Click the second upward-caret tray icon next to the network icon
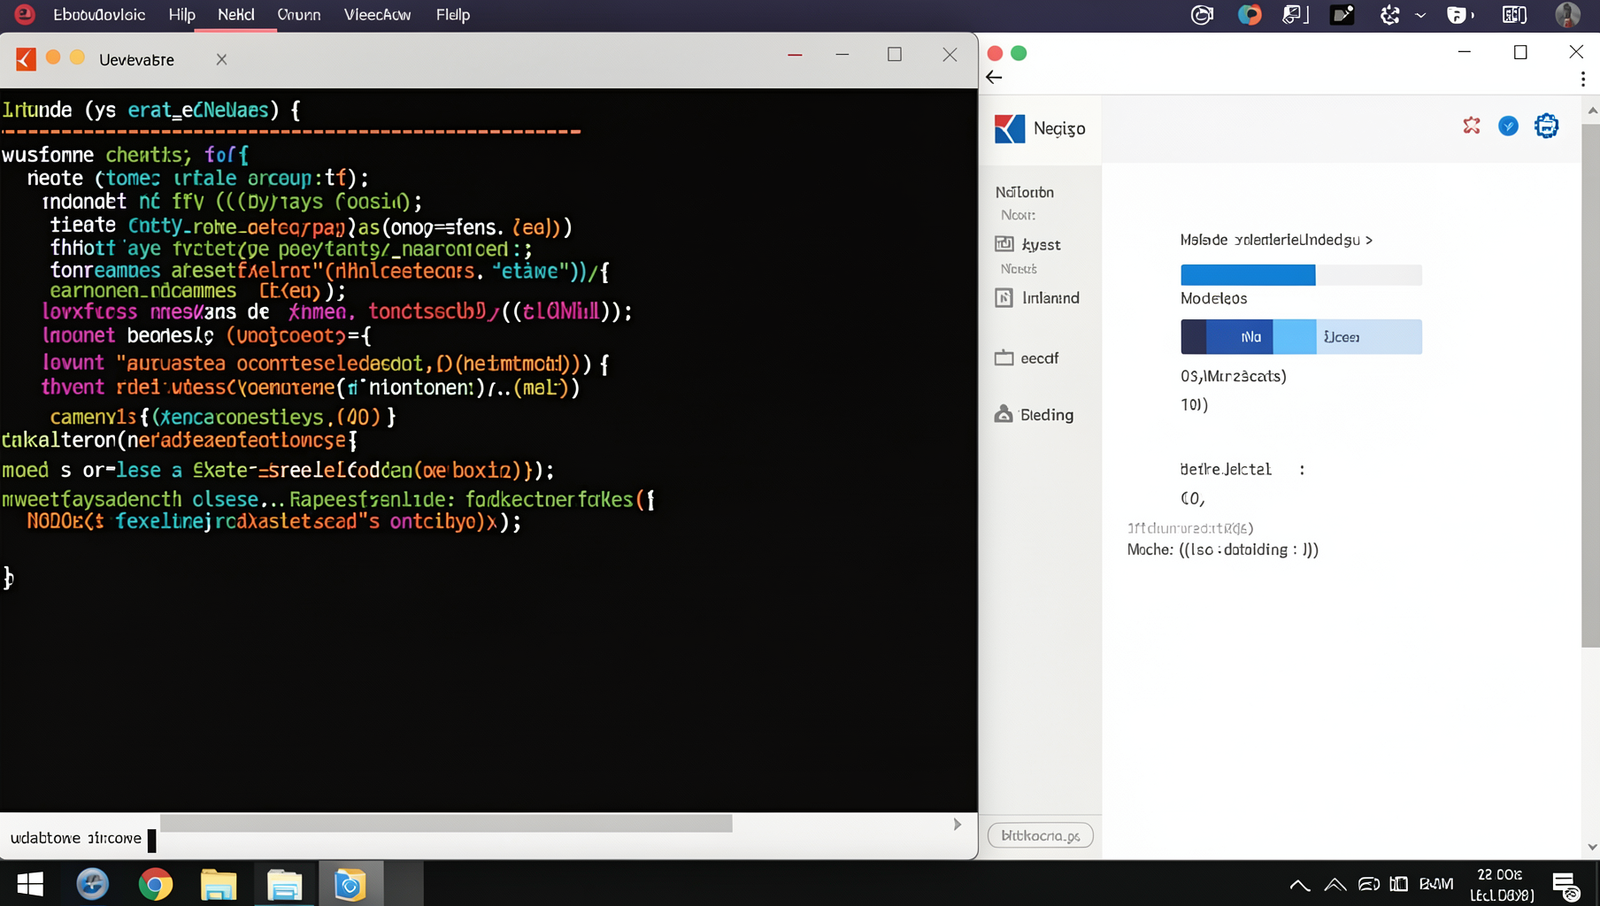This screenshot has width=1600, height=906. pyautogui.click(x=1335, y=885)
